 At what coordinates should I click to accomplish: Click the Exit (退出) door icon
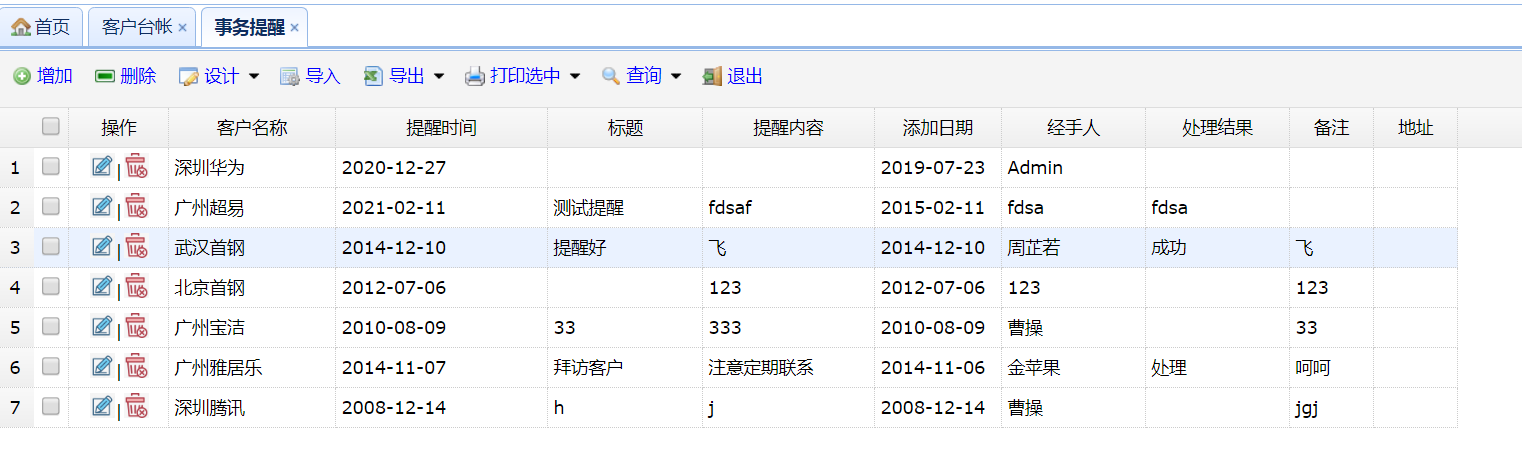712,76
